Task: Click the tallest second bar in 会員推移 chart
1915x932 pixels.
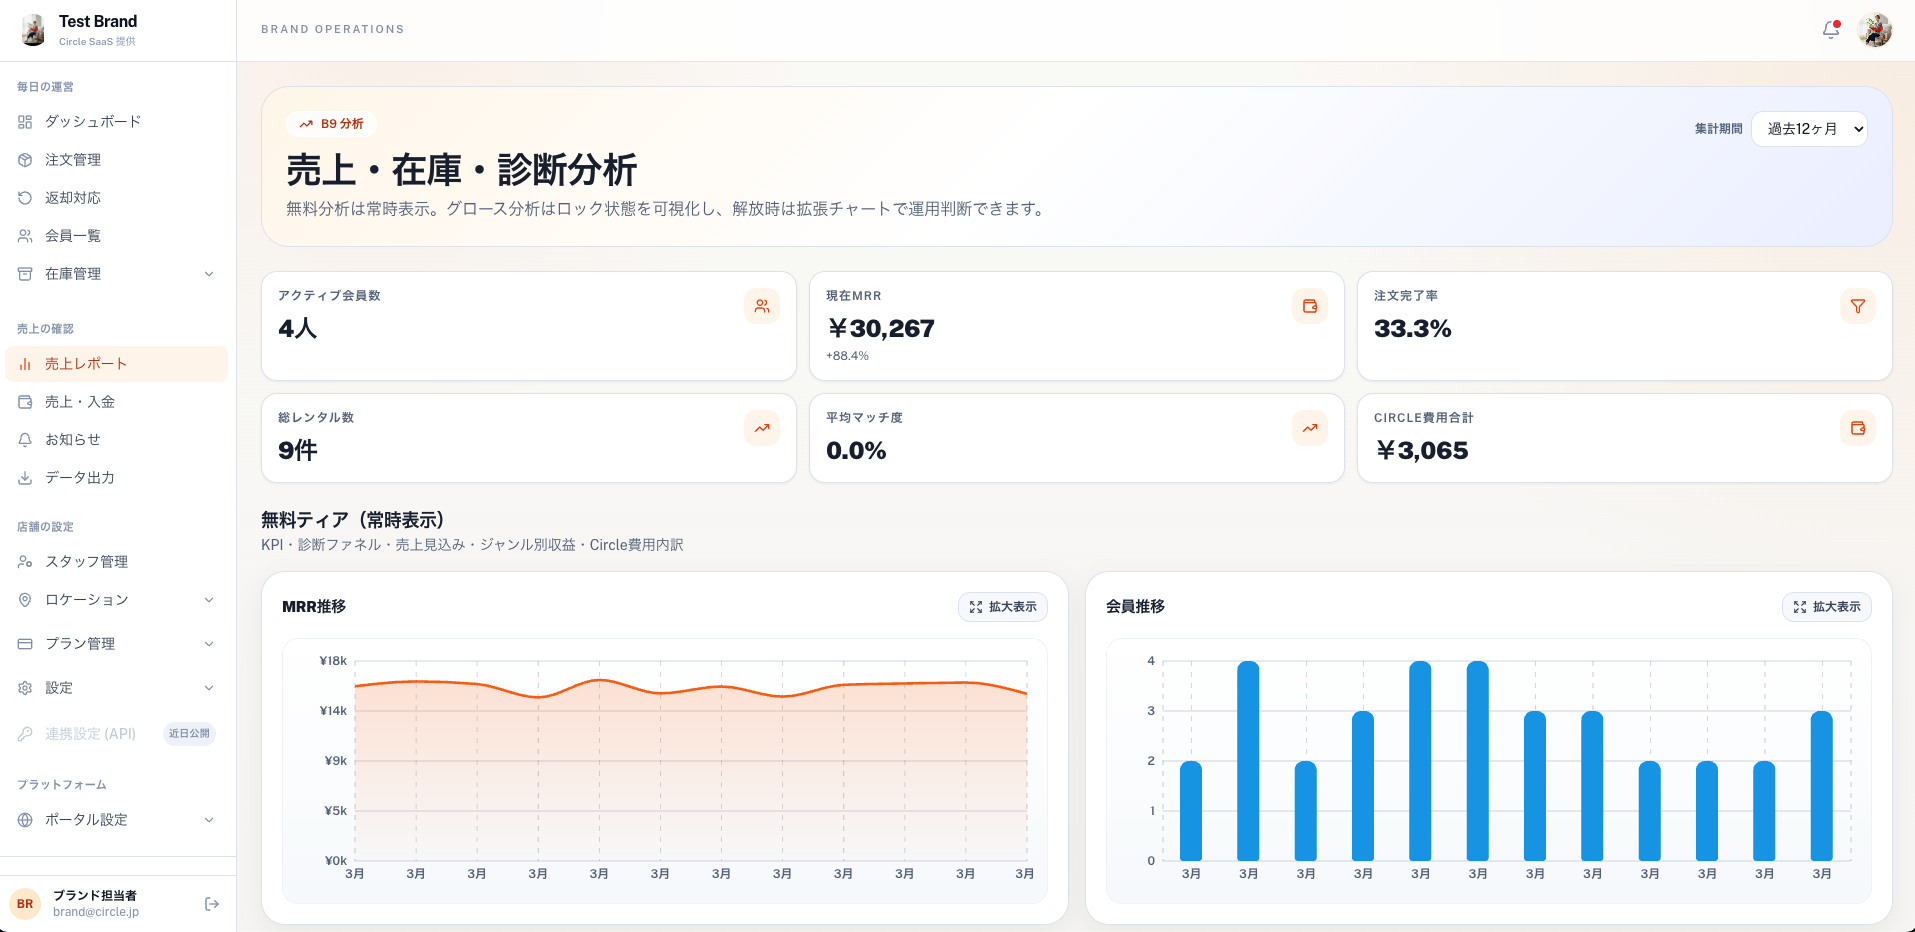Action: pos(1248,760)
